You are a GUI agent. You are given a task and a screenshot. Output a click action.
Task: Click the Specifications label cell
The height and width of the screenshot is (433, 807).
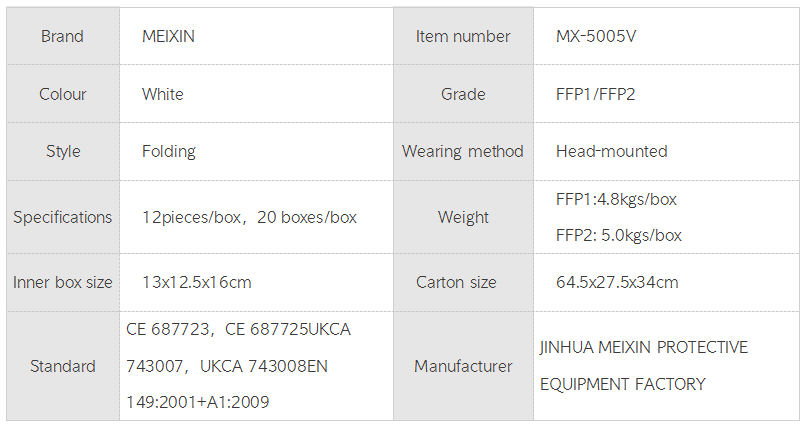[x=62, y=217]
